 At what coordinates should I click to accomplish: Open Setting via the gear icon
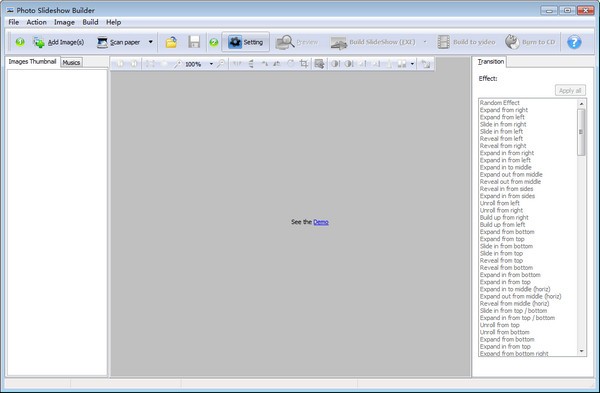(x=235, y=42)
